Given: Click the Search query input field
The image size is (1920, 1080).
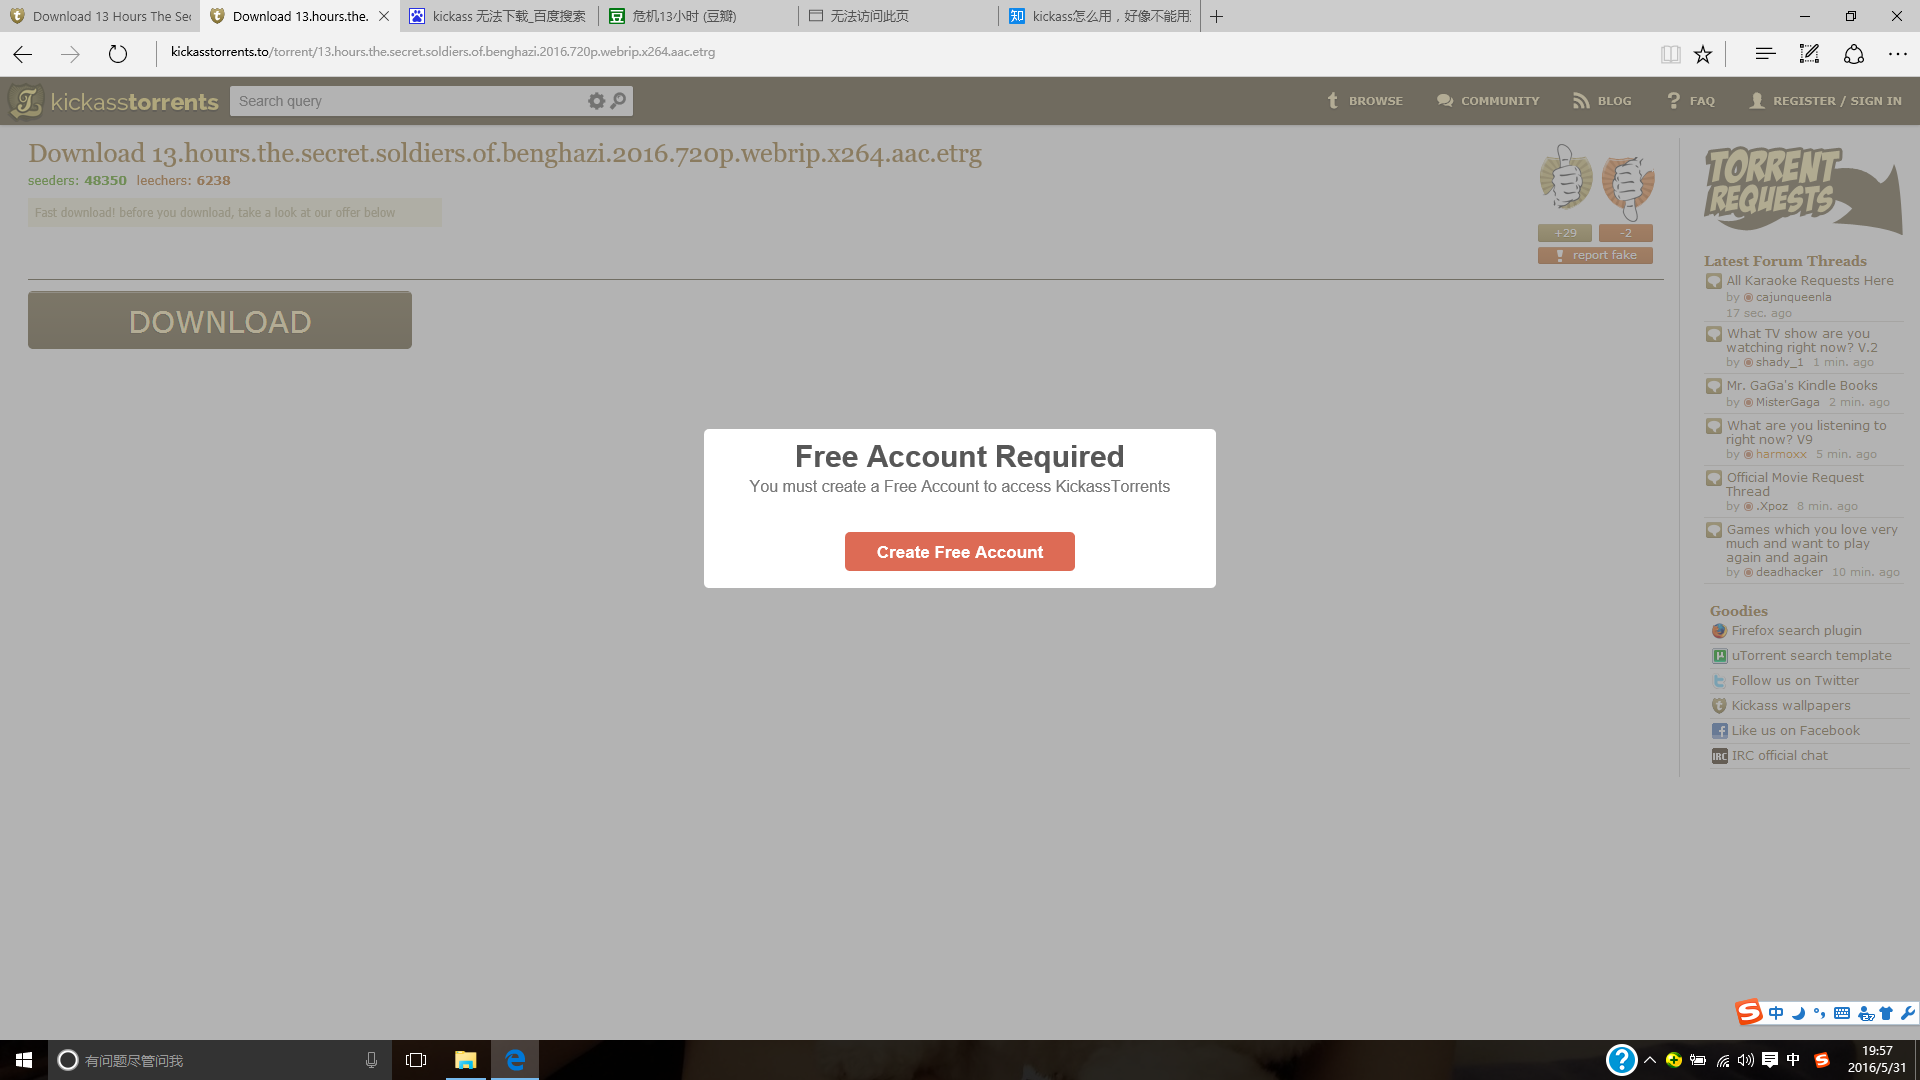Looking at the screenshot, I should [x=408, y=101].
